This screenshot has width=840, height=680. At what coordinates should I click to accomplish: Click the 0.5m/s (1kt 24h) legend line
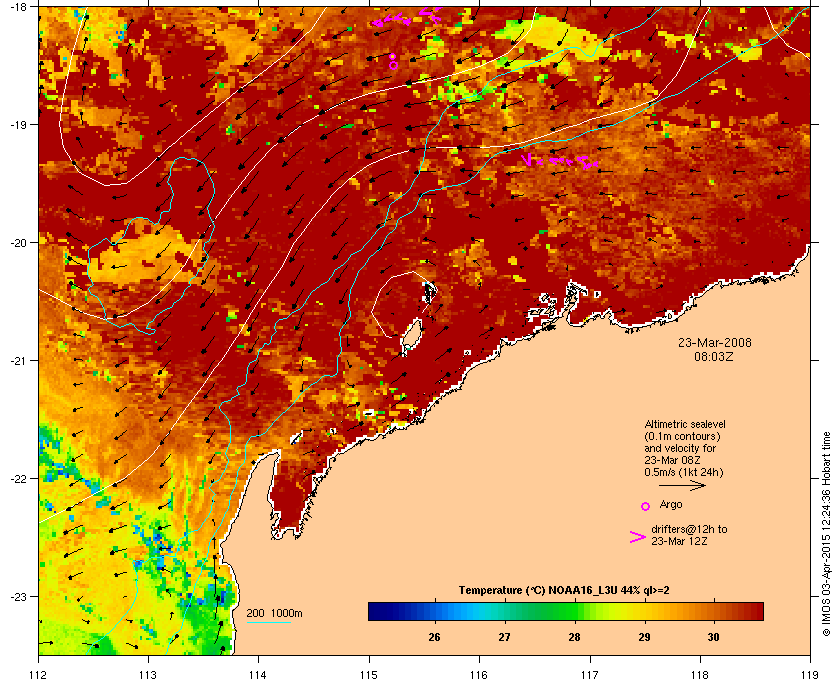684,473
